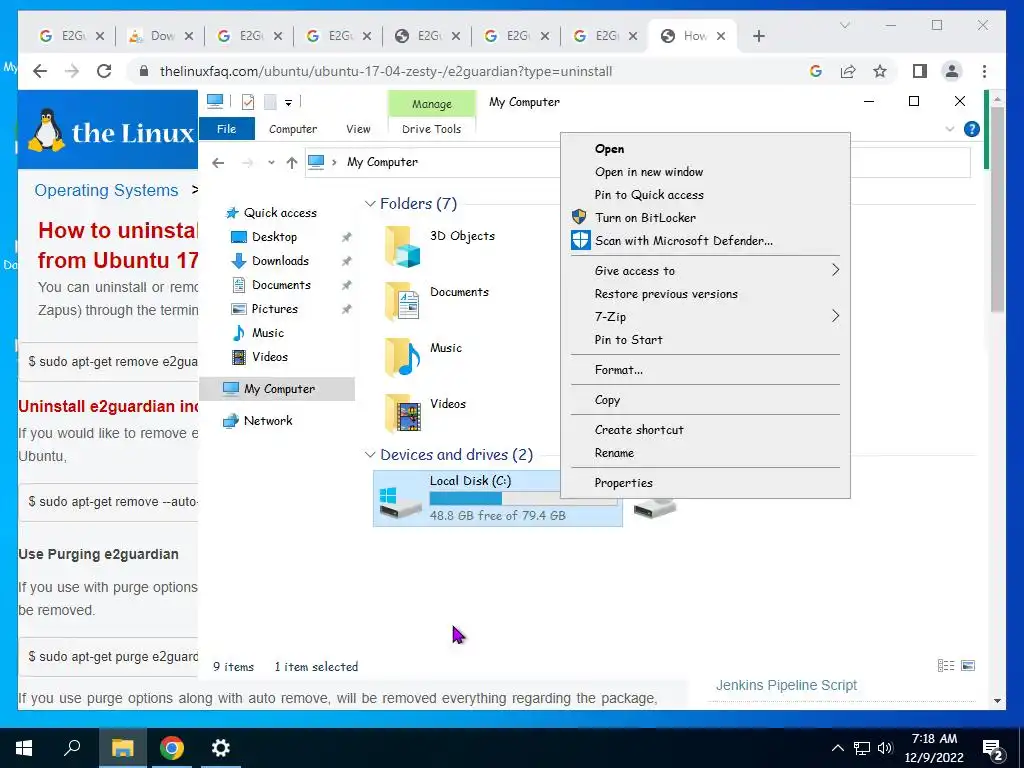Image resolution: width=1024 pixels, height=768 pixels.
Task: Choose Properties from context menu
Action: (705, 483)
